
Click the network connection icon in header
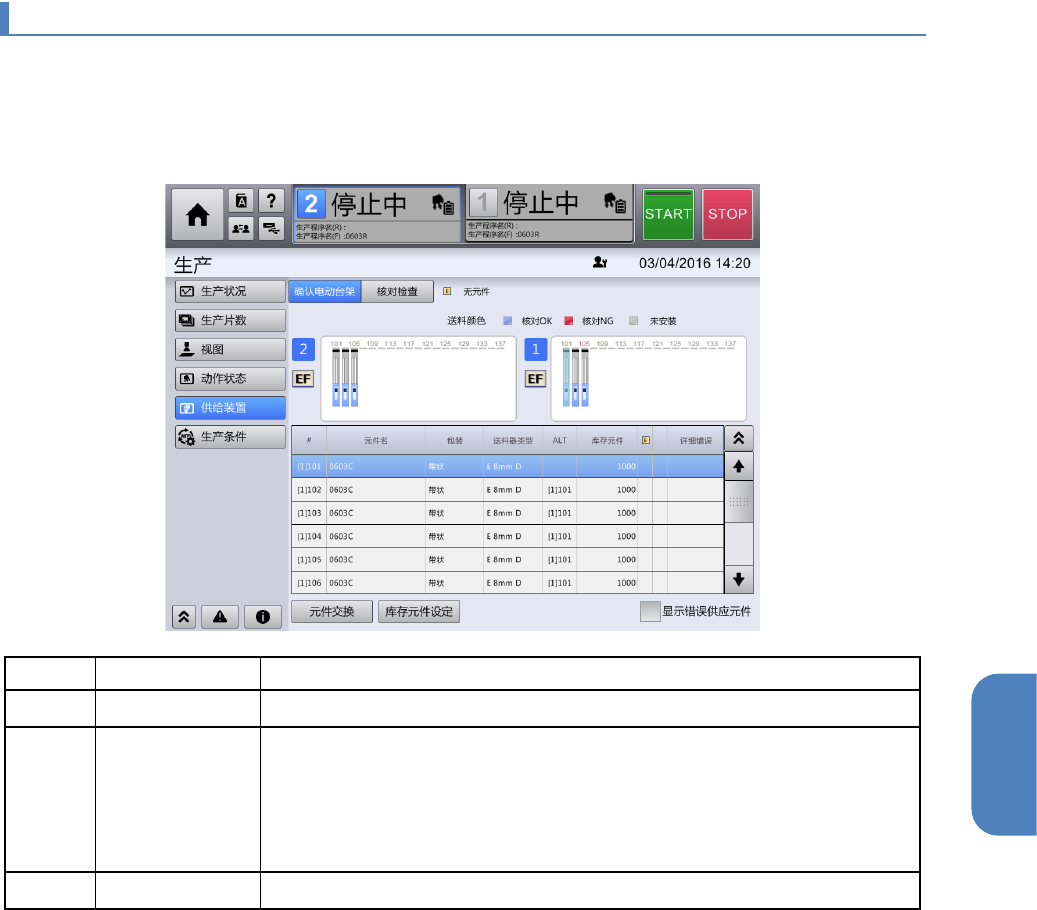(271, 228)
